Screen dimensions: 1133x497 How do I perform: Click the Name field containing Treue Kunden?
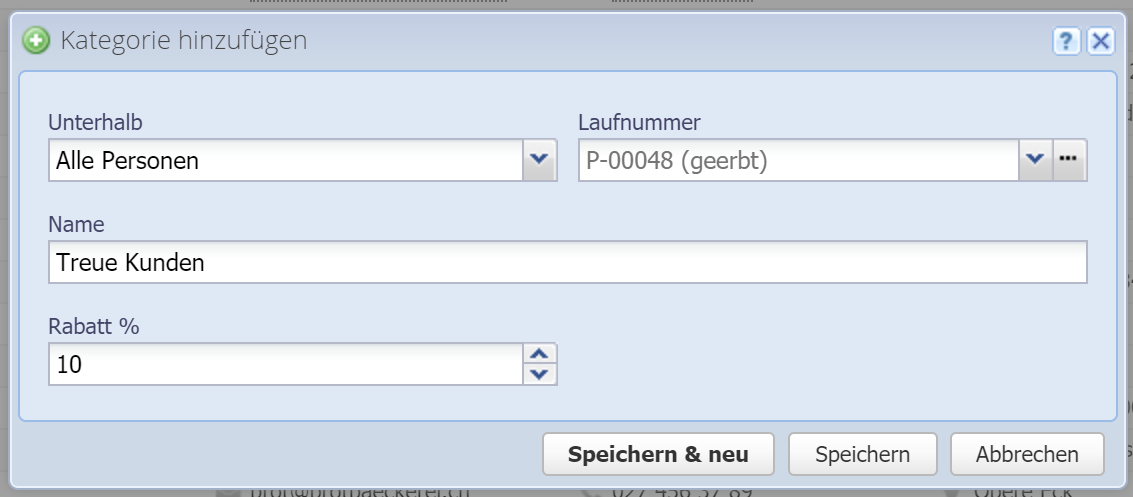(x=567, y=263)
